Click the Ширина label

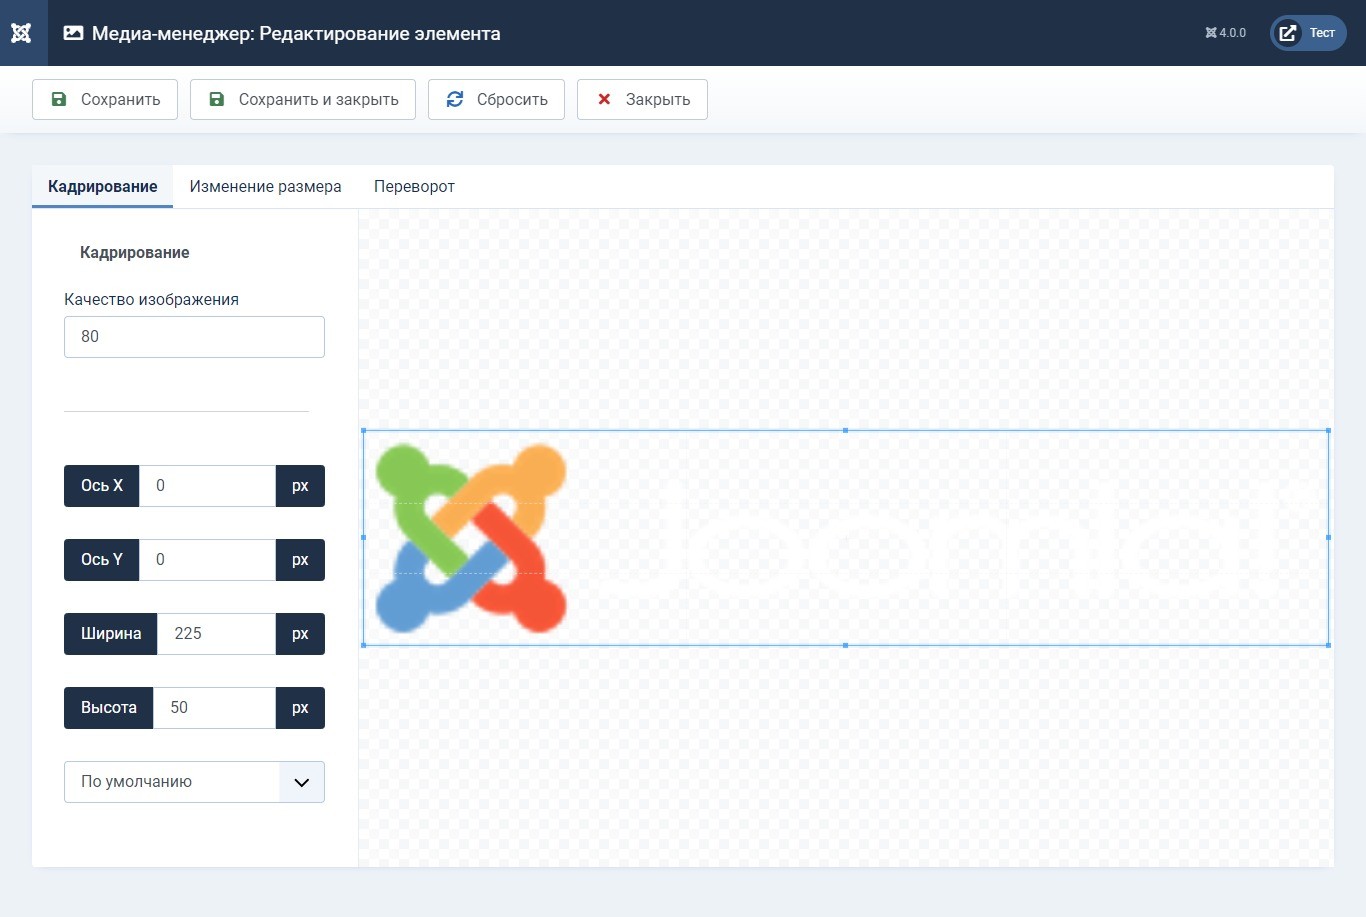(111, 634)
